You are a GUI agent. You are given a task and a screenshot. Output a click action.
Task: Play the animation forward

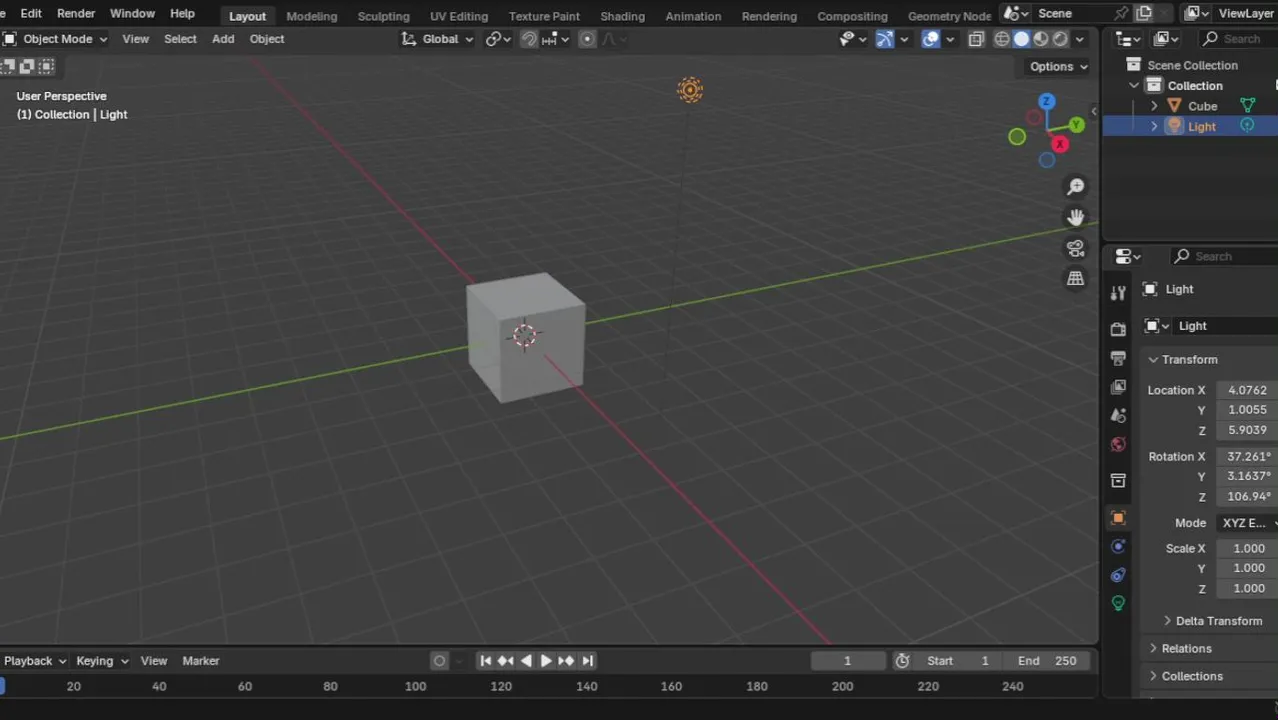click(545, 661)
